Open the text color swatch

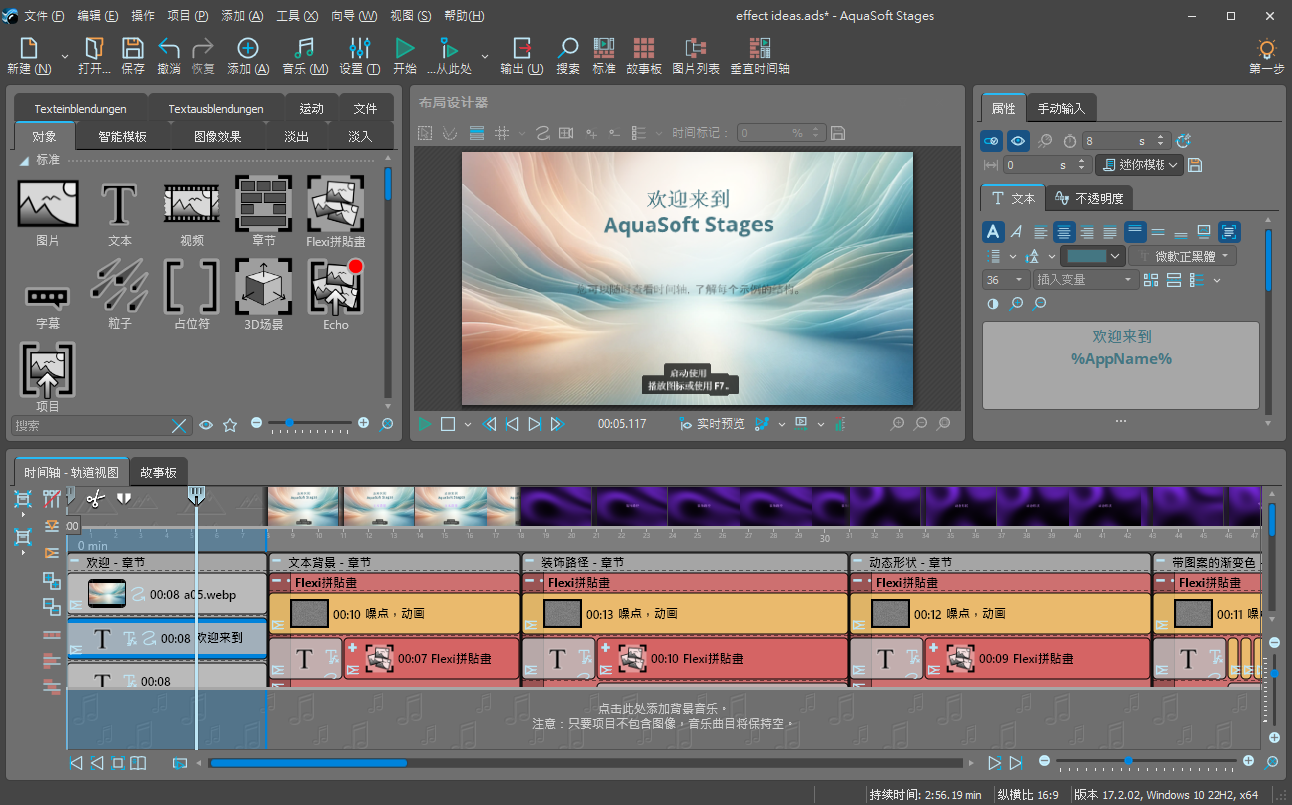pos(1087,256)
